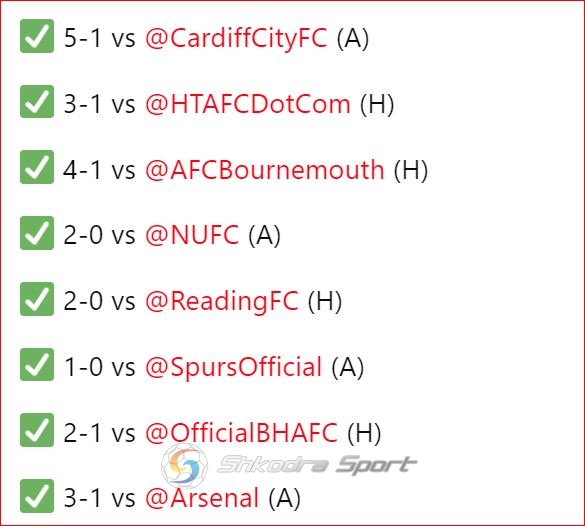
Task: Click the green checkmark beside the 2-1 OfficialBHAFC result
Action: [x=37, y=430]
